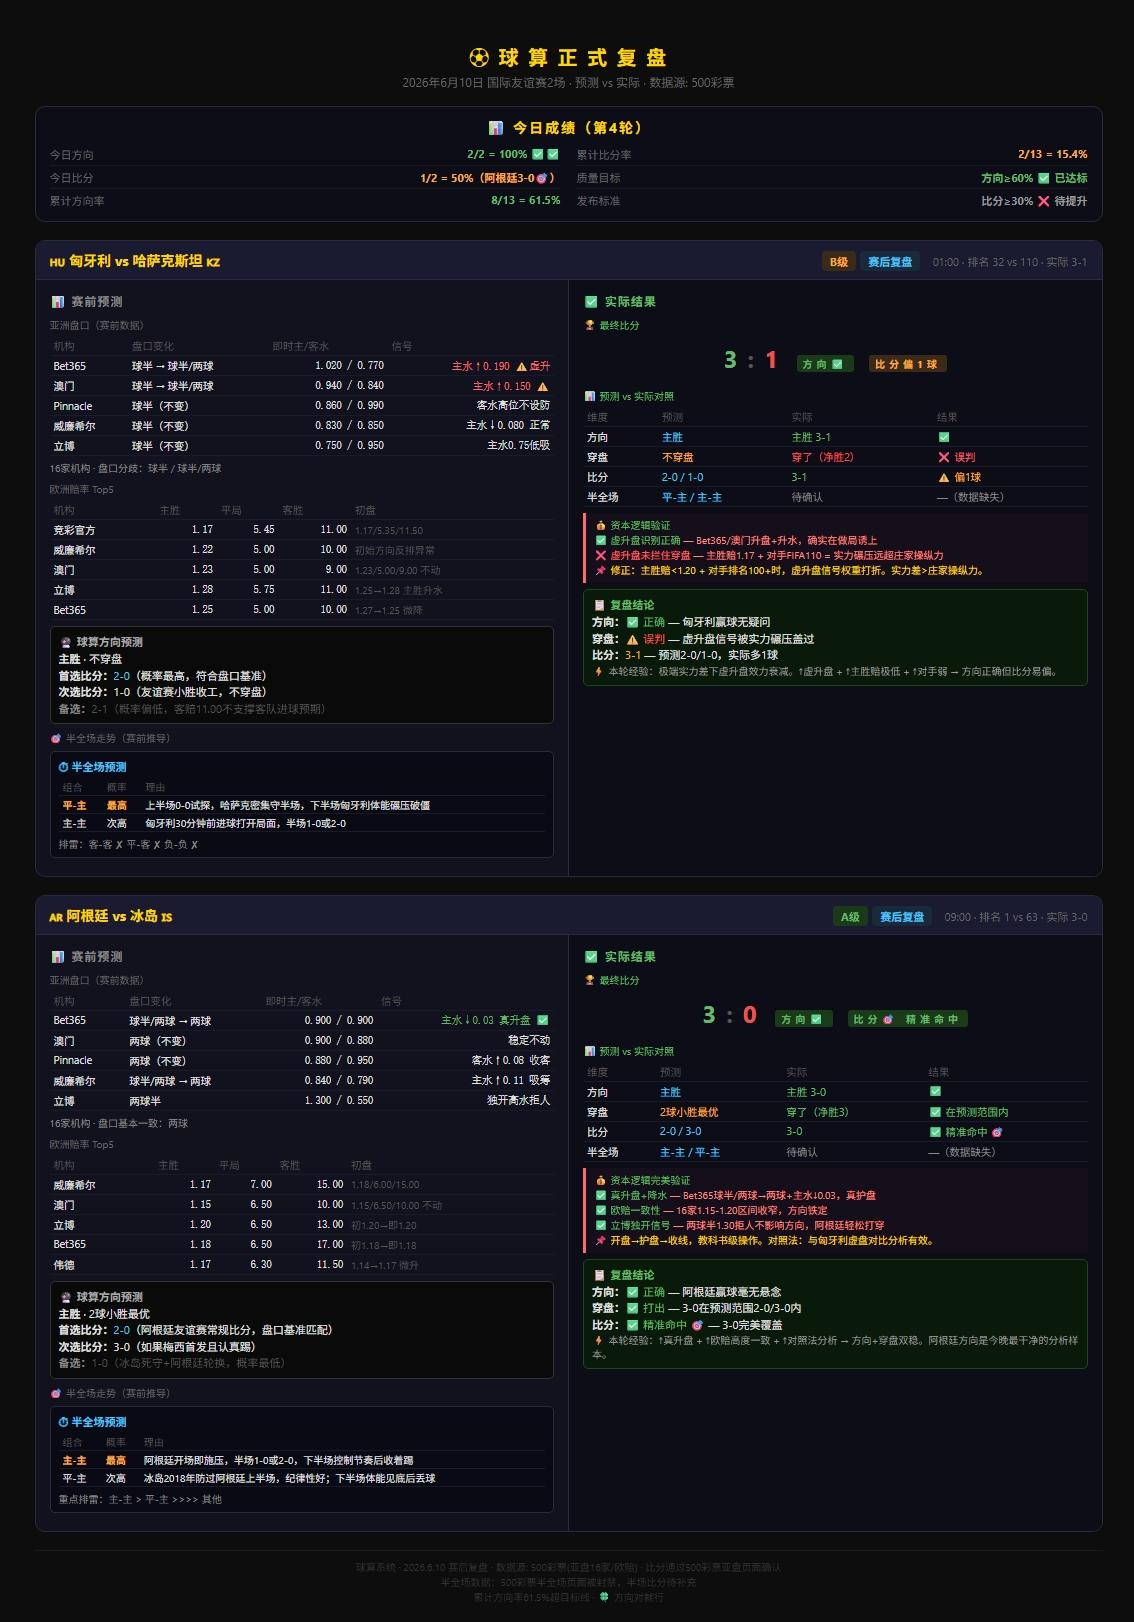The image size is (1134, 1622).
Task: Click the check icon beside Hungary 实际结果 heading
Action: tap(591, 302)
